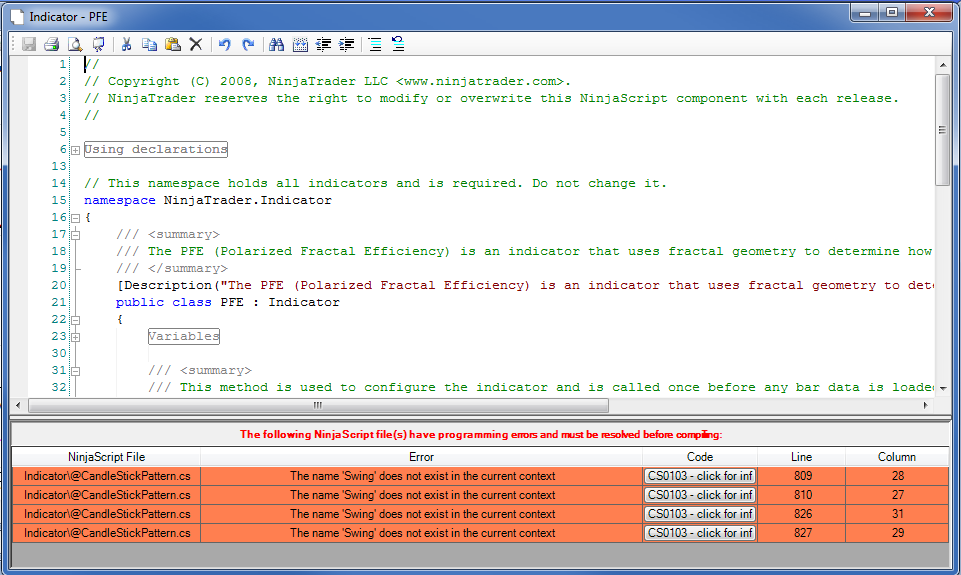Screen dimensions: 961x575
Task: Select file cell in the line 809 error row
Action: click(107, 476)
